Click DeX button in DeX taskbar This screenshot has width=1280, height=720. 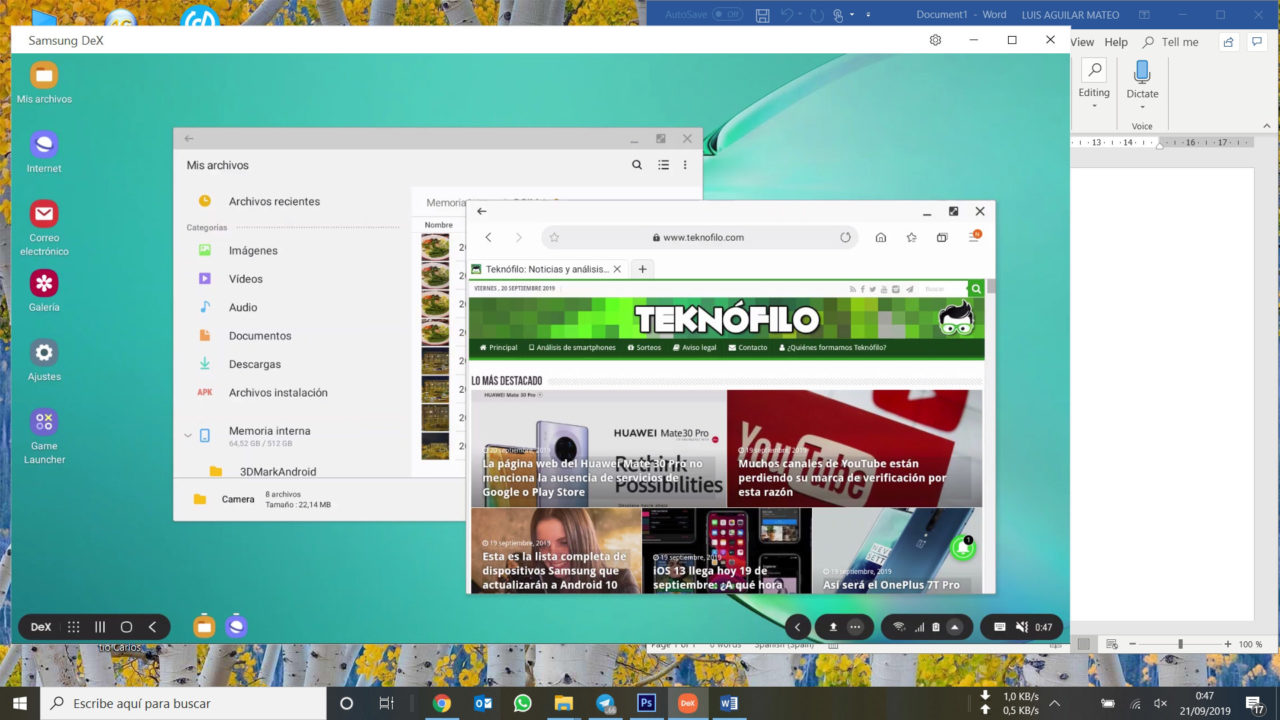pyautogui.click(x=41, y=627)
